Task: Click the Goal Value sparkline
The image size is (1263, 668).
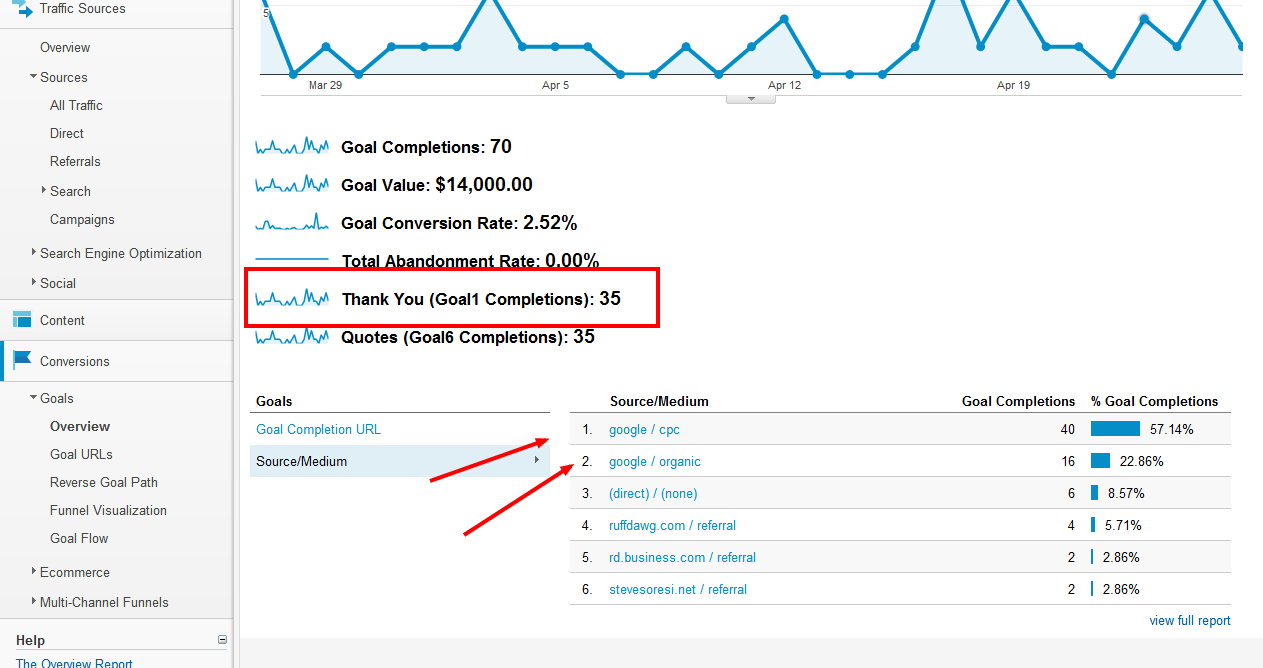Action: coord(292,185)
